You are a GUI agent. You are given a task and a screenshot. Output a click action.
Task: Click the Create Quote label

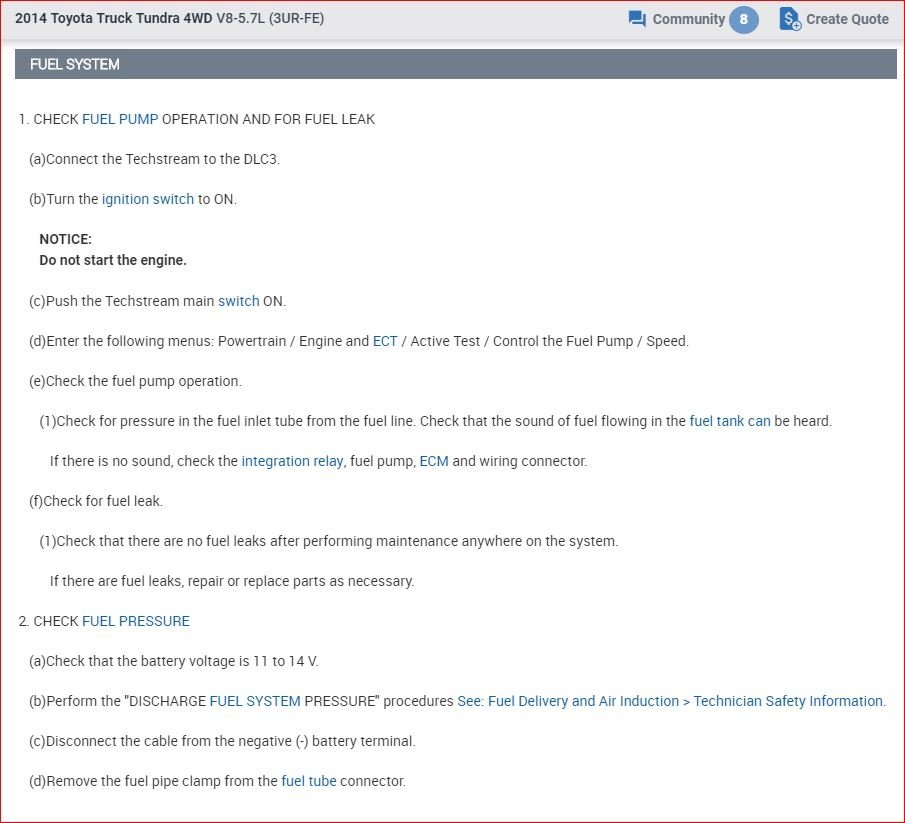(847, 19)
